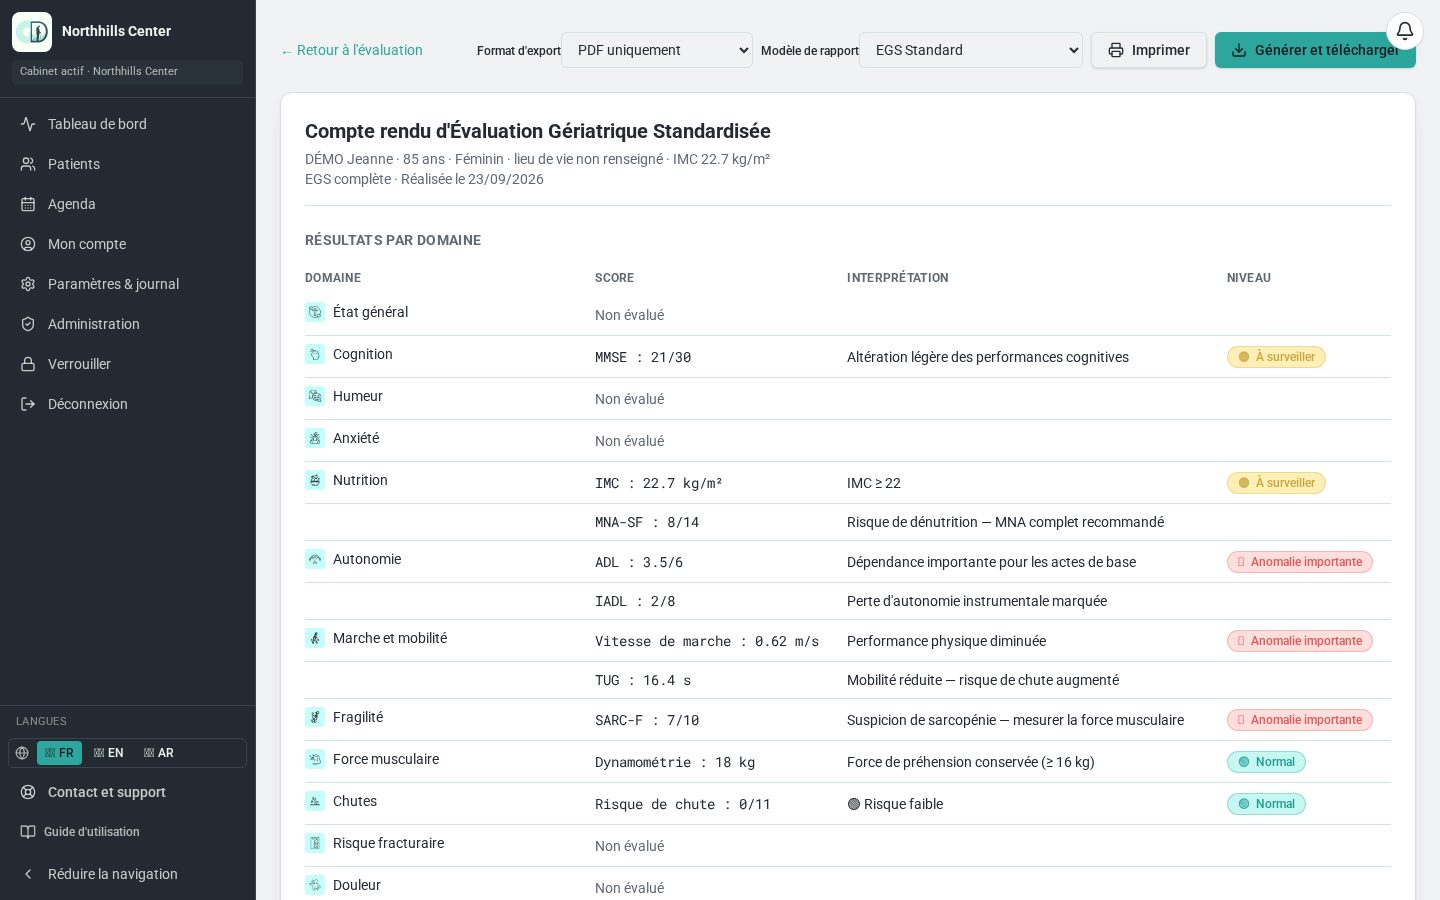Click the Cognition domain icon

coord(315,354)
